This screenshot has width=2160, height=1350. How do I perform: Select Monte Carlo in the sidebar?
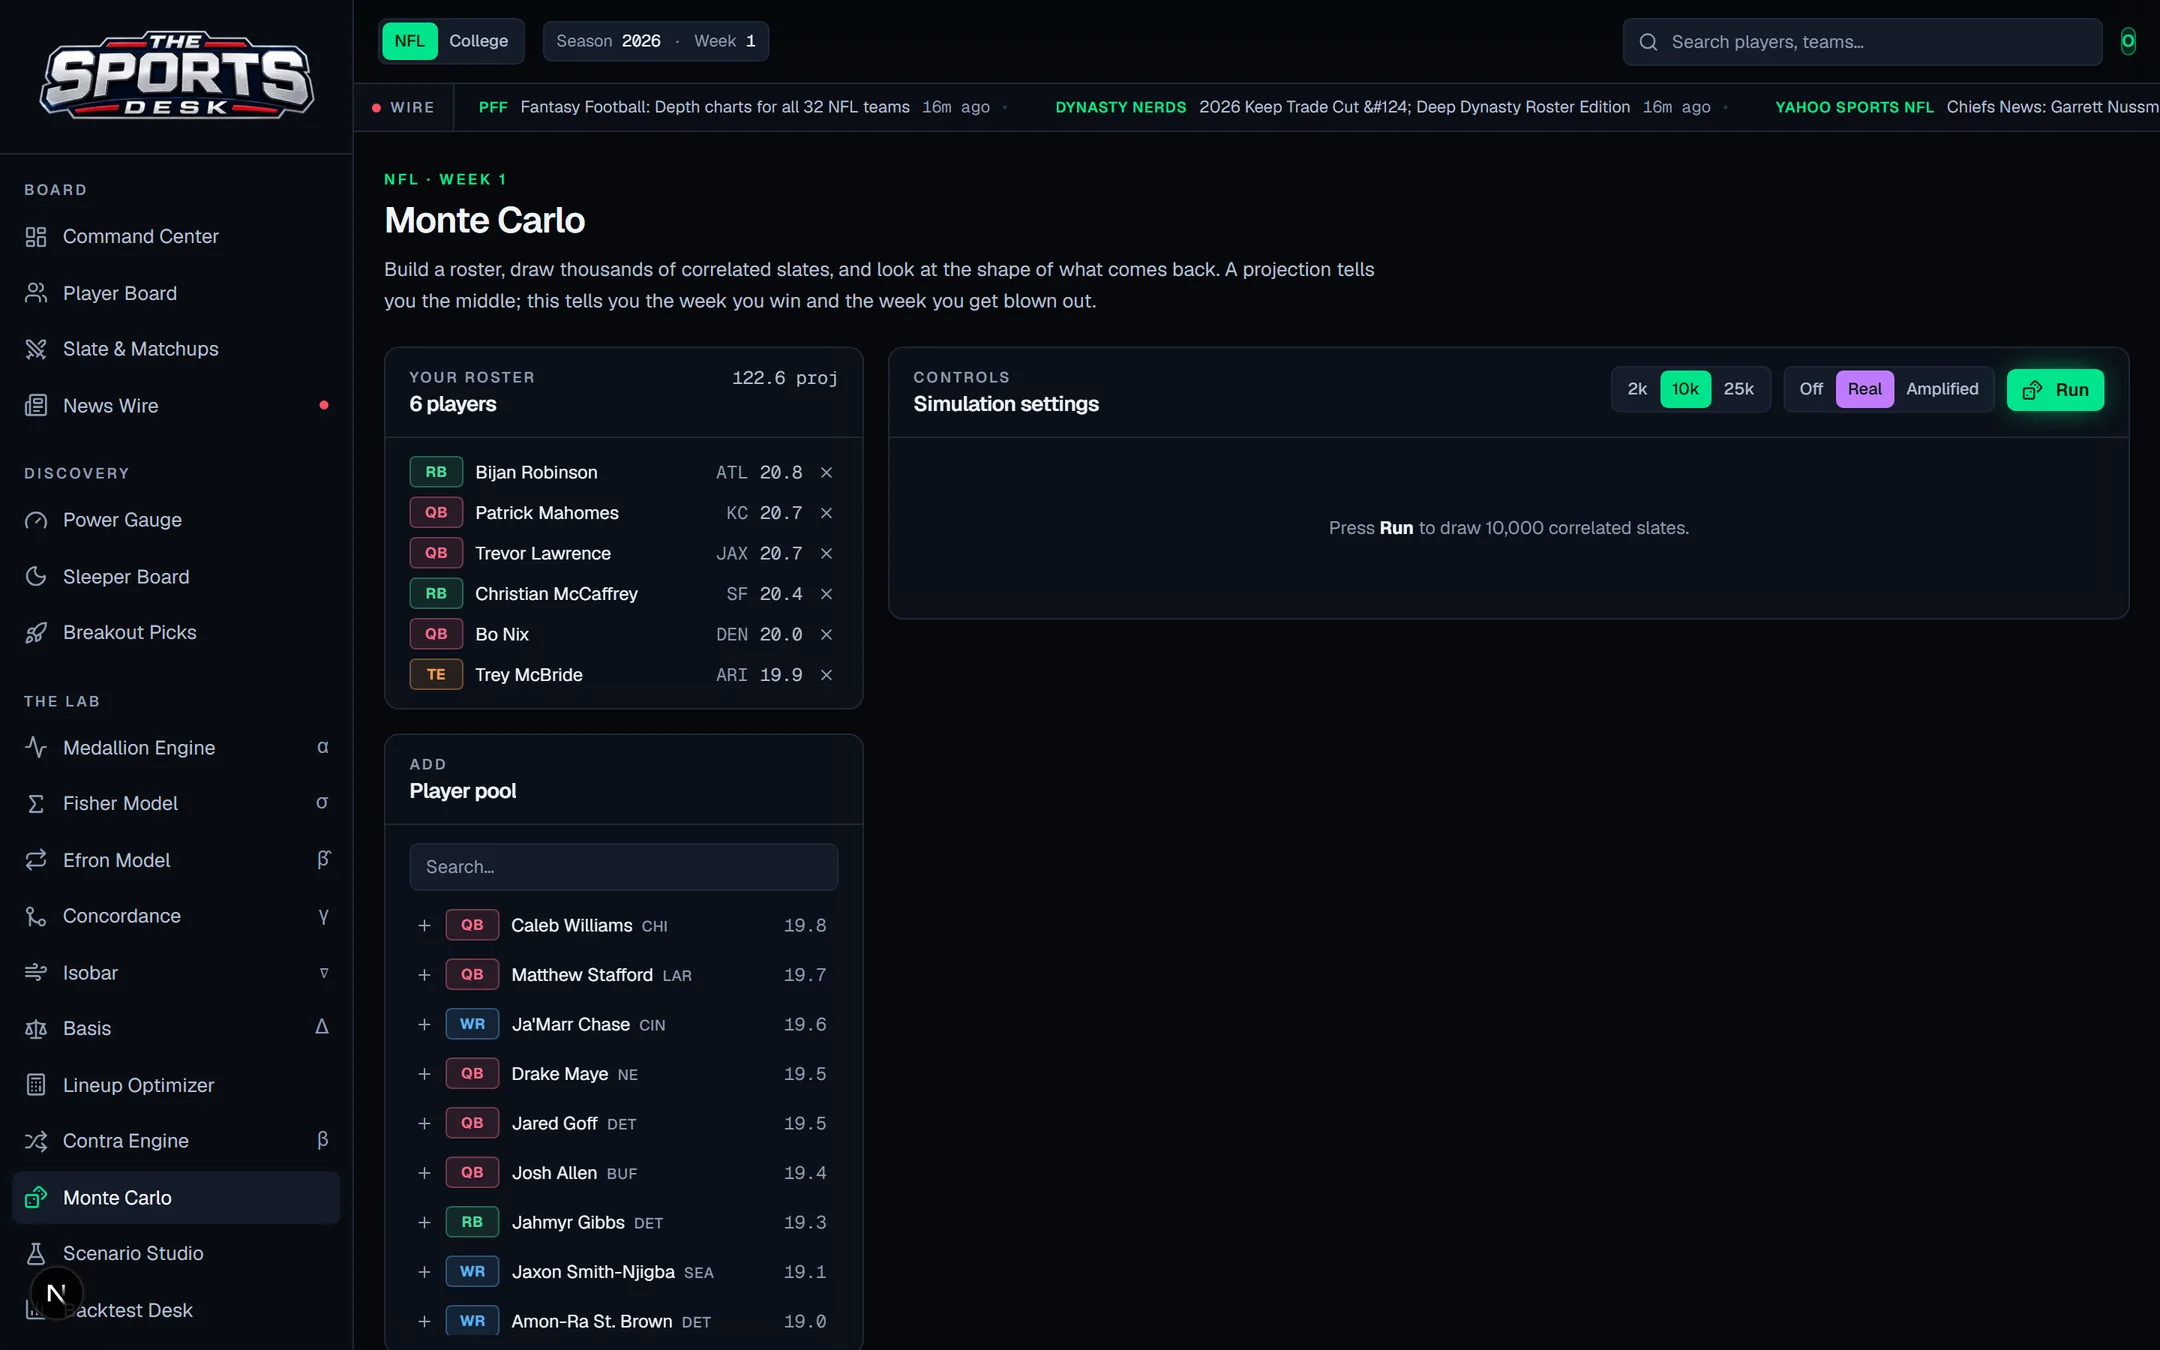[x=176, y=1197]
